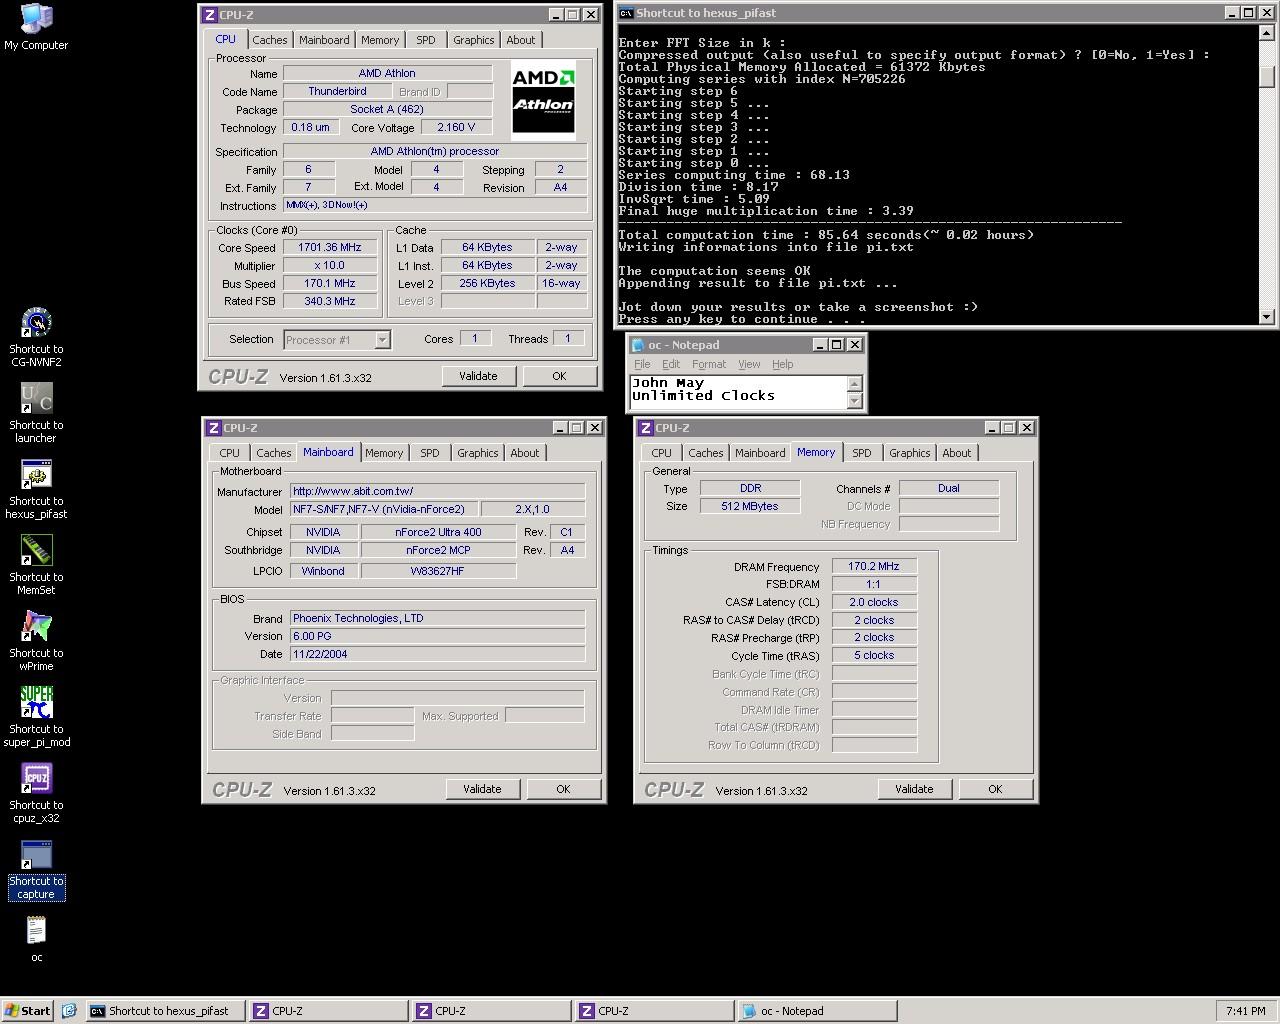This screenshot has height=1024, width=1280.
Task: Click the hexus_pifast console title bar icon
Action: [626, 13]
